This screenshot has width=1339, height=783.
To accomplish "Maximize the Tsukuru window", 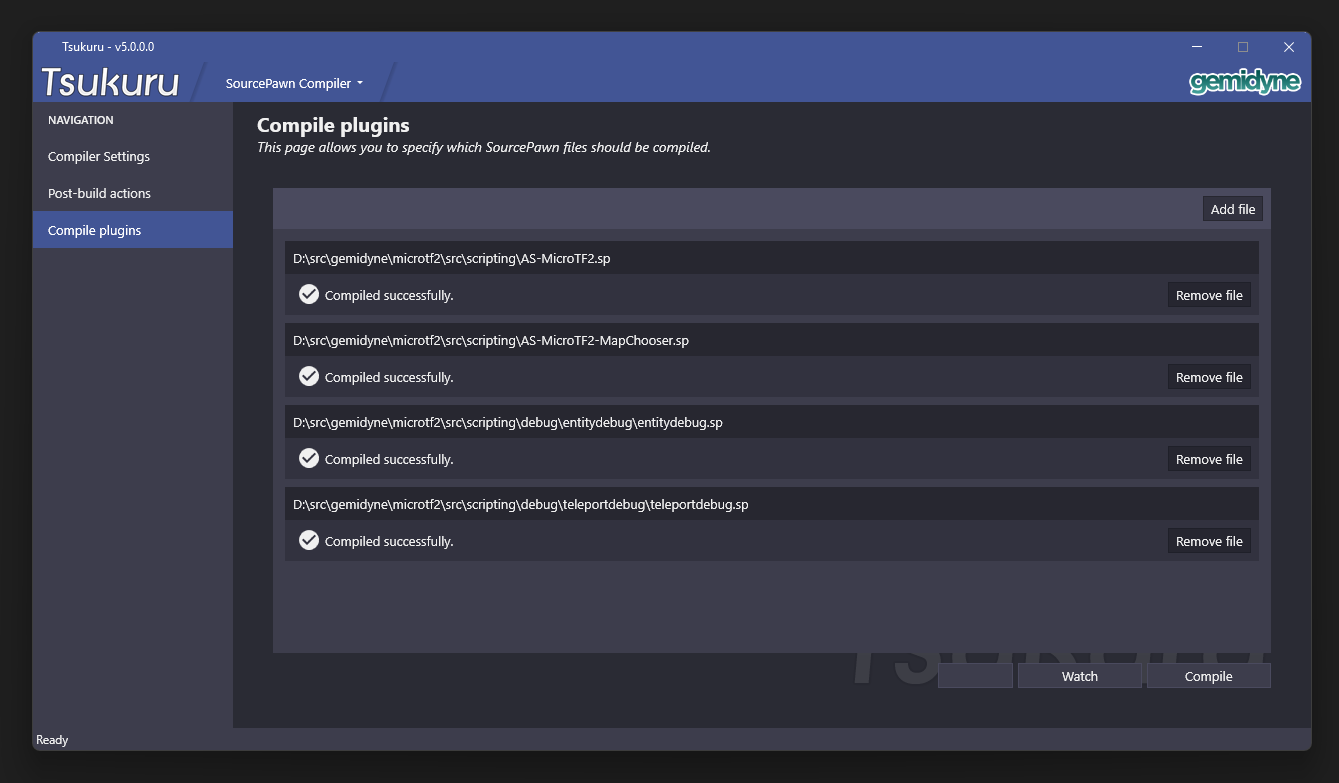I will click(1242, 47).
